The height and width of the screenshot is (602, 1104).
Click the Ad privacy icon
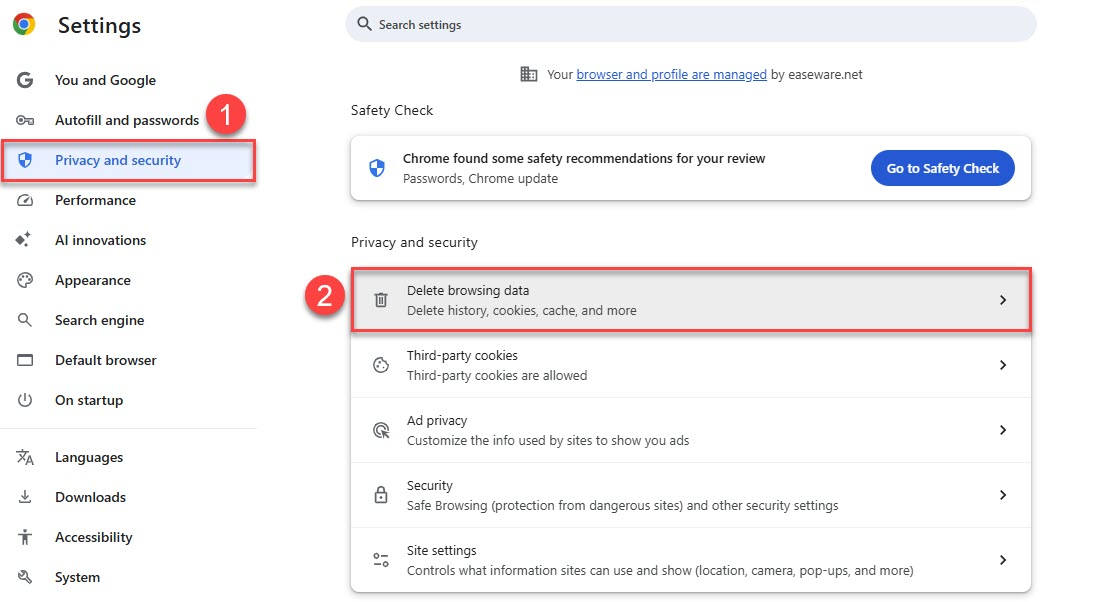click(x=381, y=430)
